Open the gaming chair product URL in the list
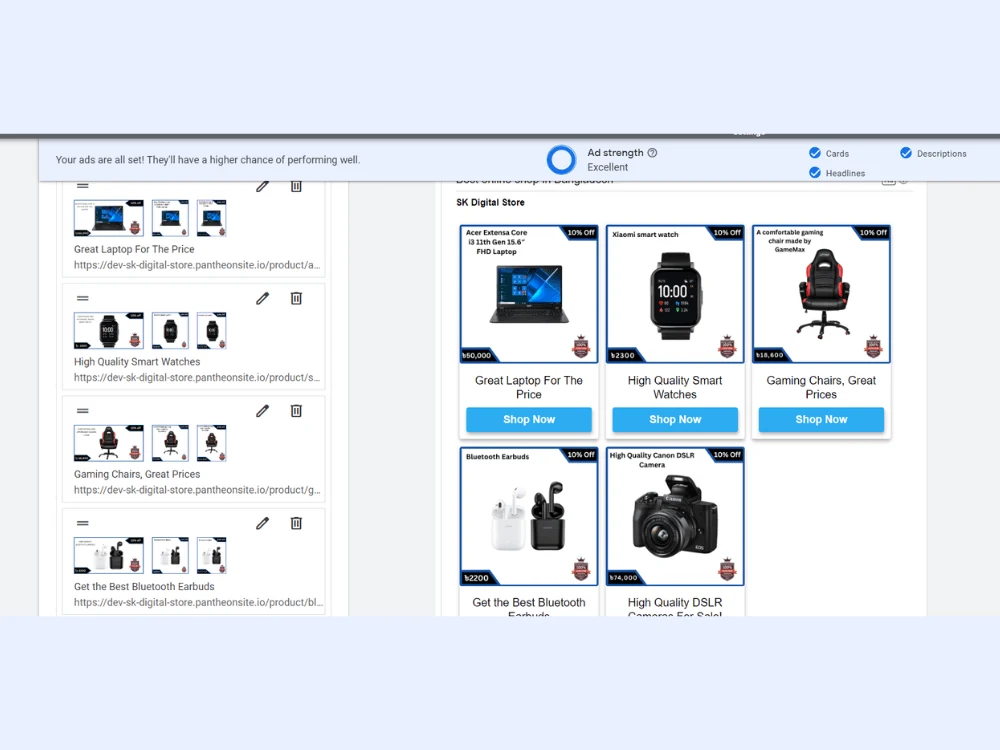Screen dimensions: 1000x750 click(x=196, y=489)
